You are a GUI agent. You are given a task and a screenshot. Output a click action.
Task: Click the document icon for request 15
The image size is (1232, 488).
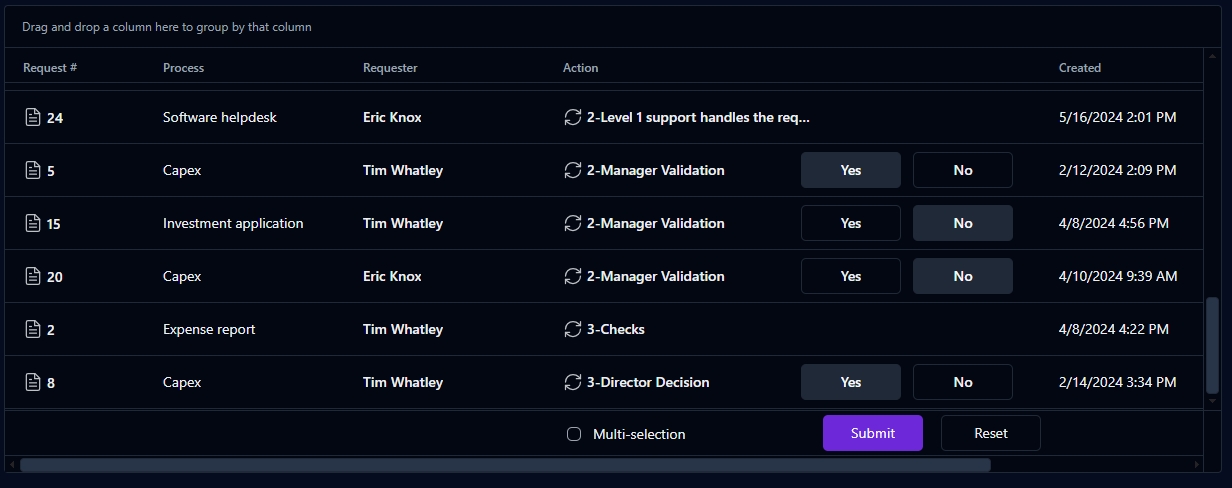click(33, 224)
